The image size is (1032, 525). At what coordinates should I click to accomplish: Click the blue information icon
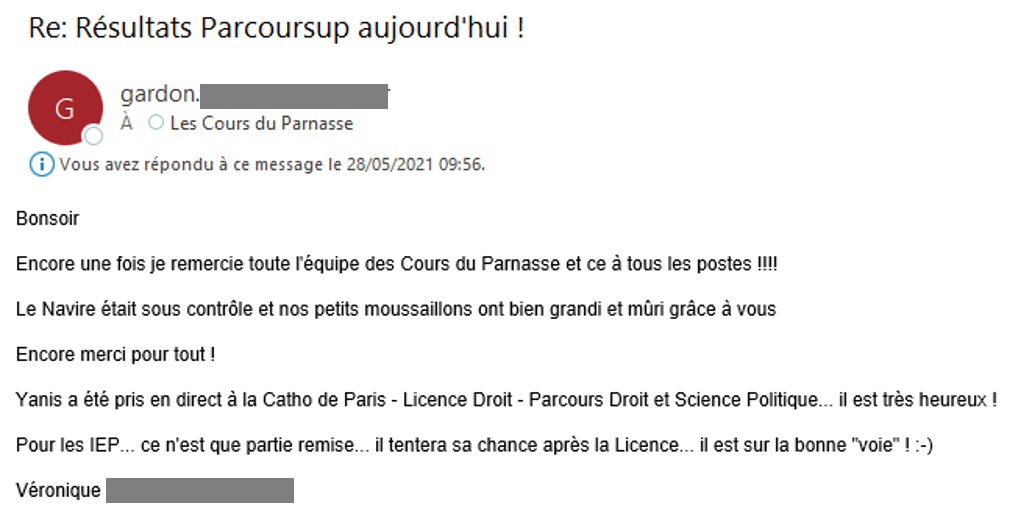[41, 164]
